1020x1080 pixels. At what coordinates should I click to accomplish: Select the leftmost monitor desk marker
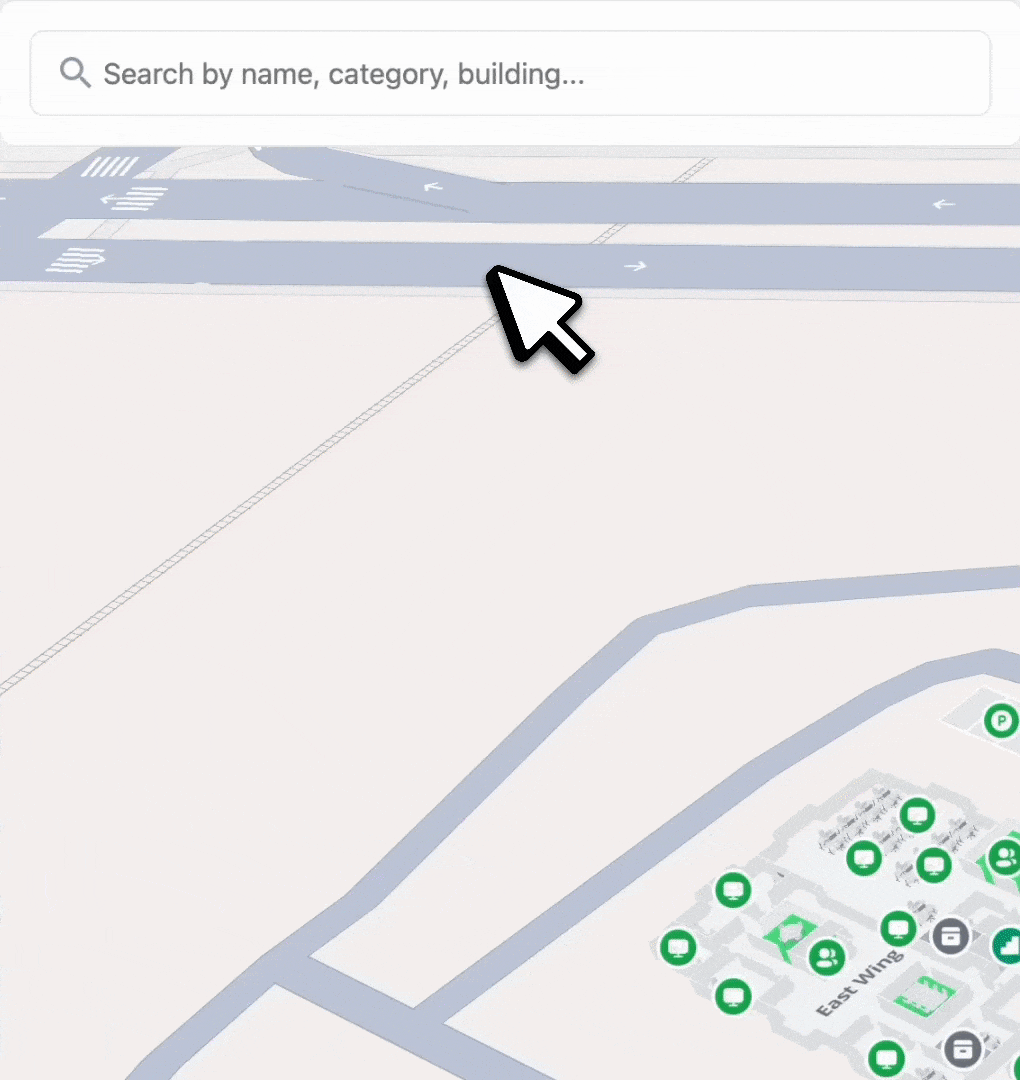point(679,946)
